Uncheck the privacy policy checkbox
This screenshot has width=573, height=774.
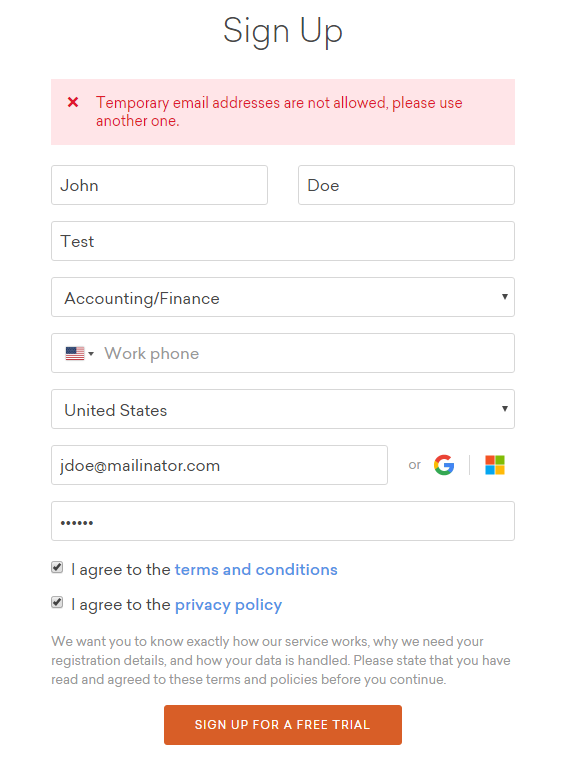(x=57, y=603)
